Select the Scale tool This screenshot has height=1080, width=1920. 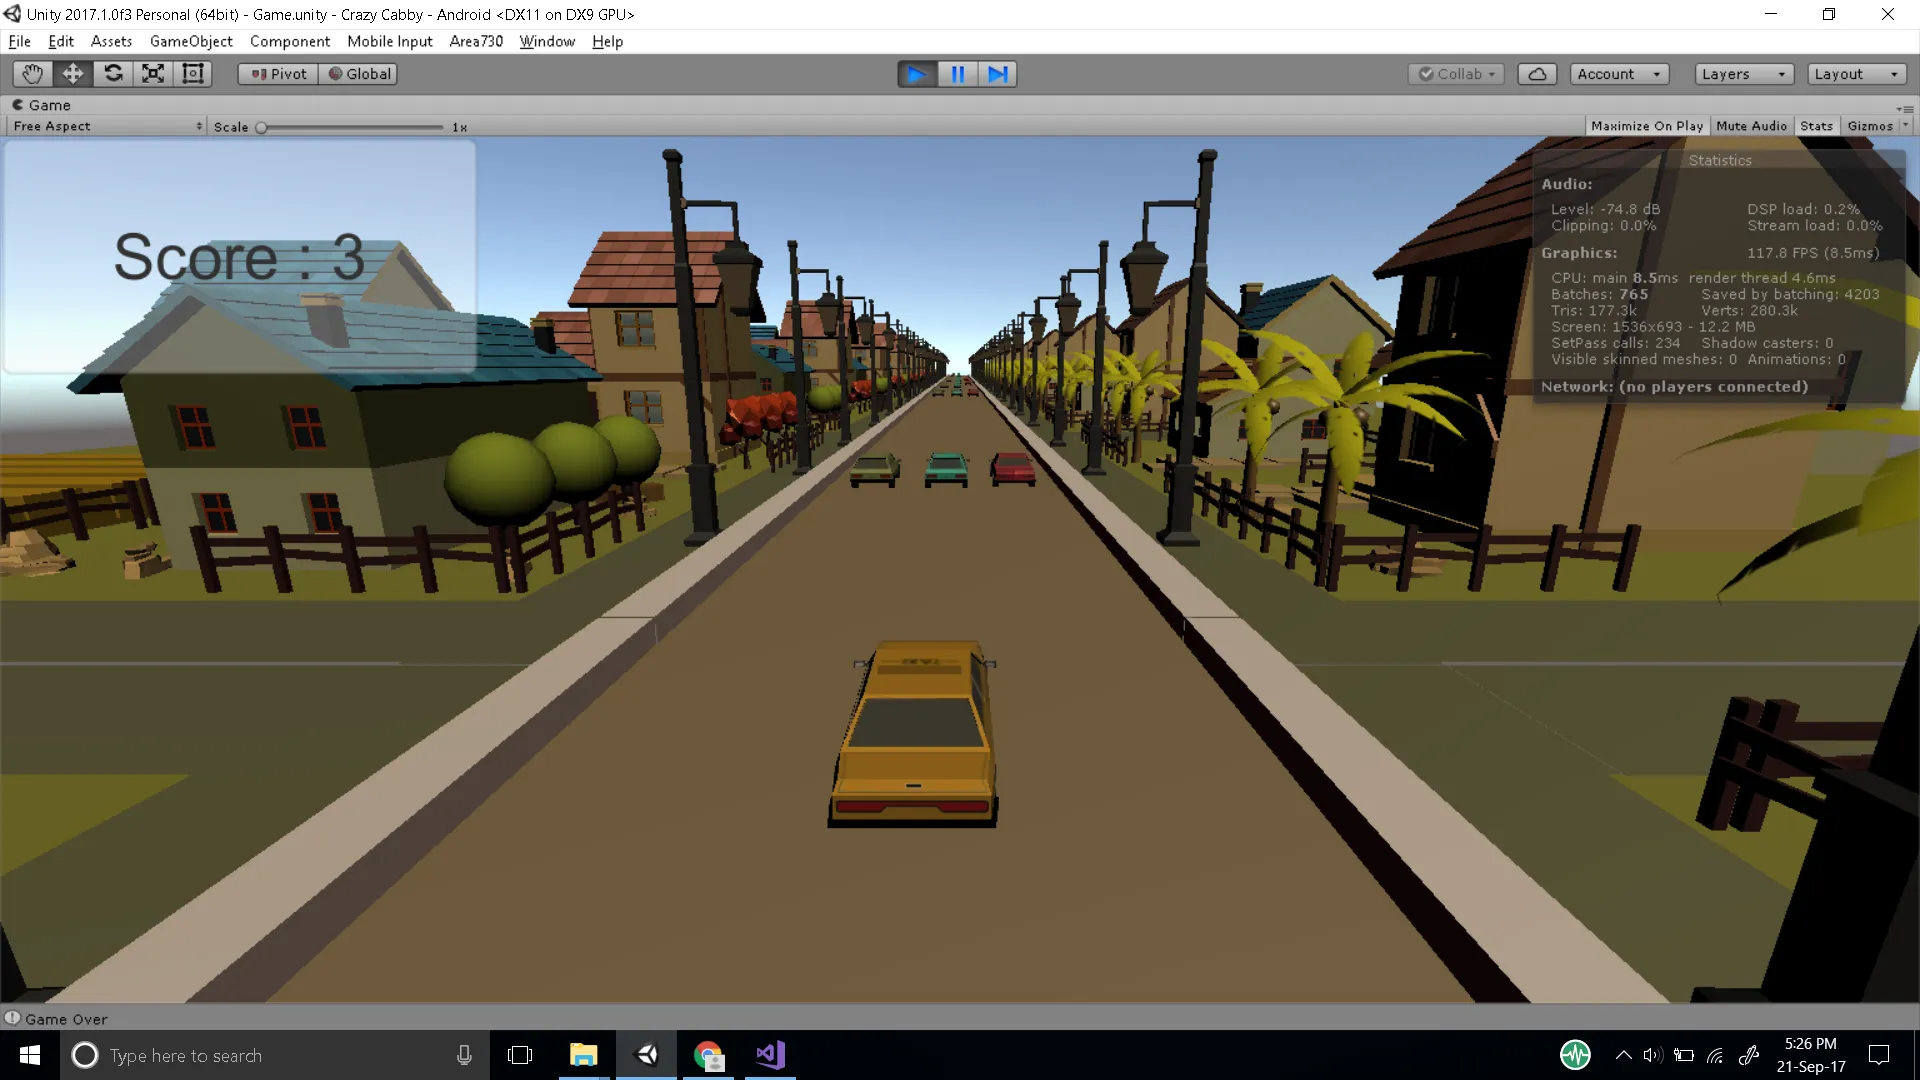point(153,74)
